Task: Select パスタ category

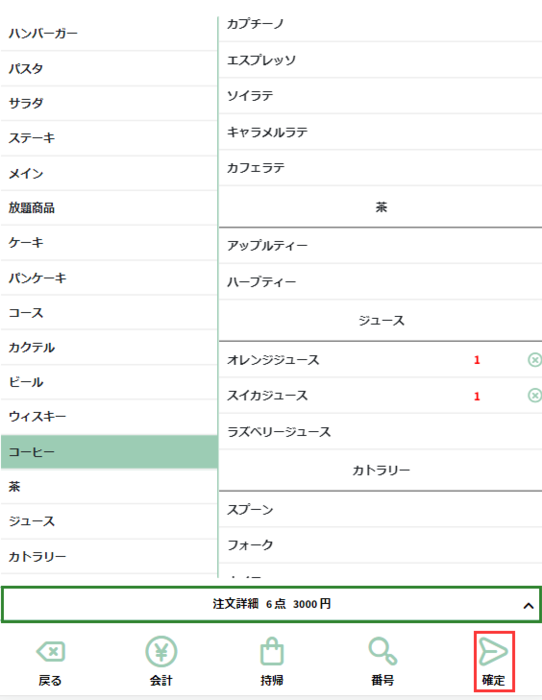Action: coord(109,68)
